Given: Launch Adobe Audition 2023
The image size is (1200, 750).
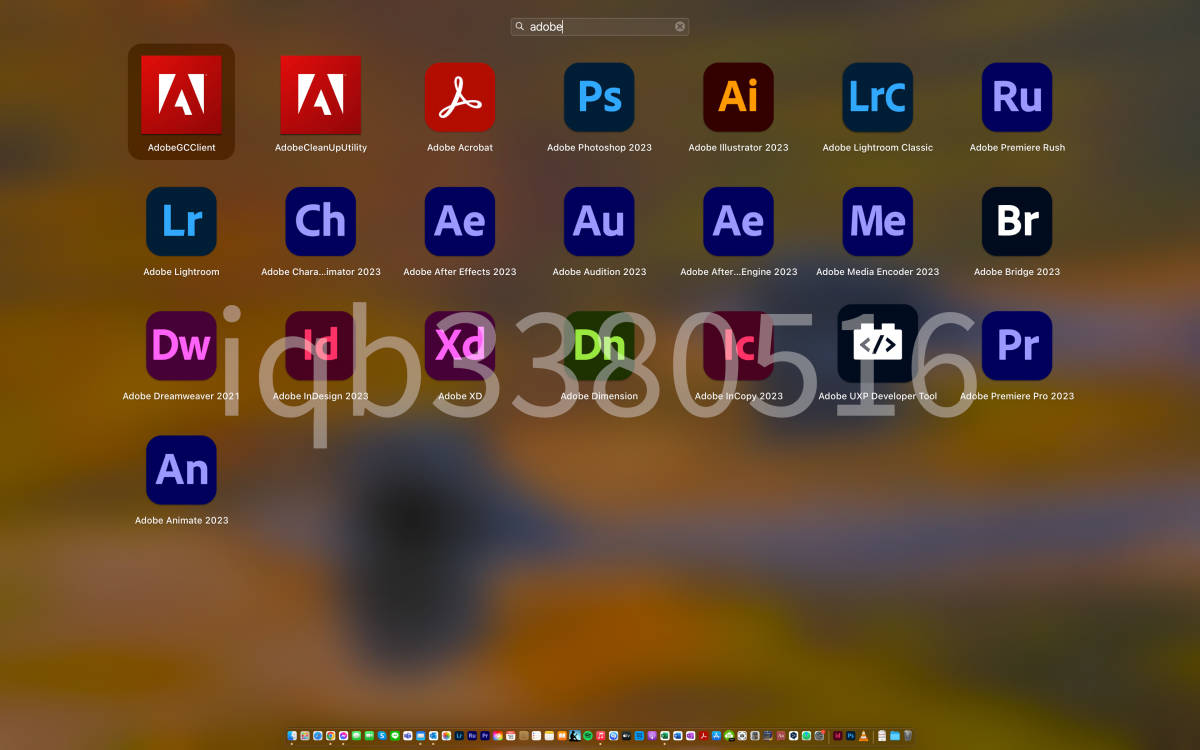Looking at the screenshot, I should [x=599, y=221].
